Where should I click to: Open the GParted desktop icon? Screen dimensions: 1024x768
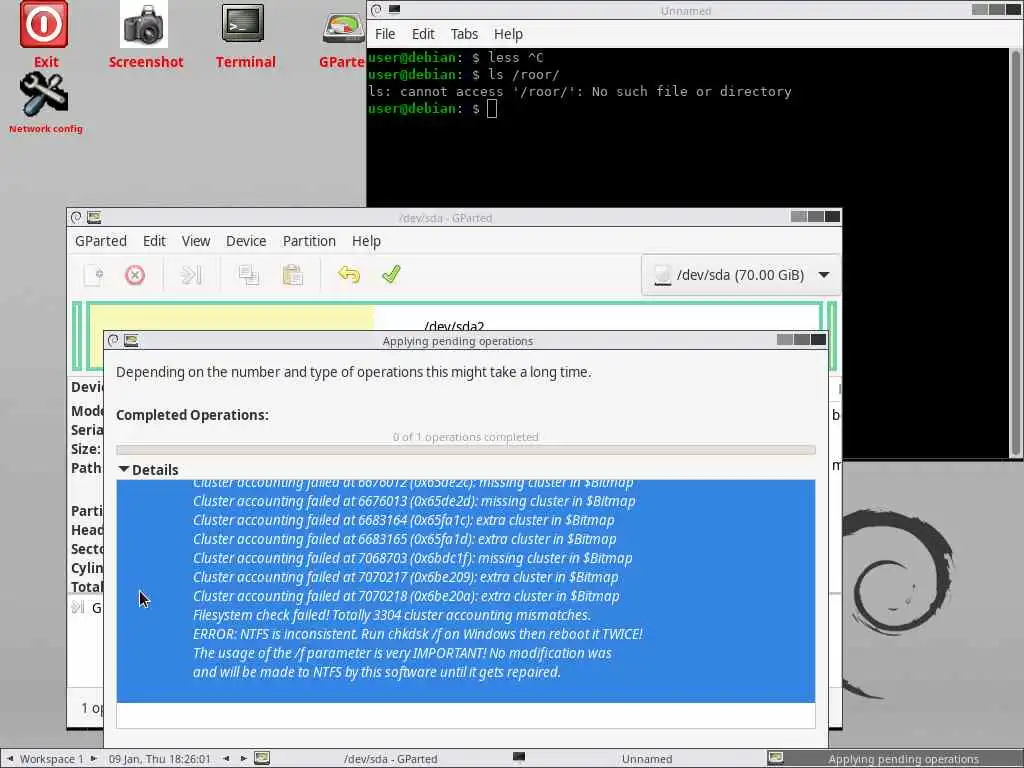pyautogui.click(x=344, y=29)
